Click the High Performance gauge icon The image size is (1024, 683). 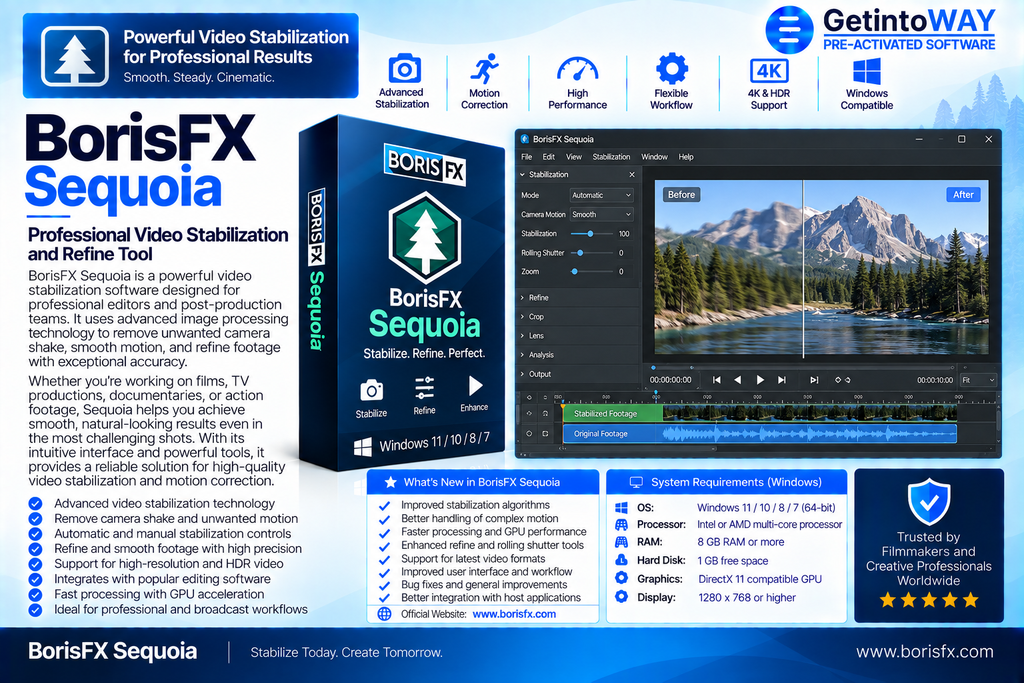577,70
